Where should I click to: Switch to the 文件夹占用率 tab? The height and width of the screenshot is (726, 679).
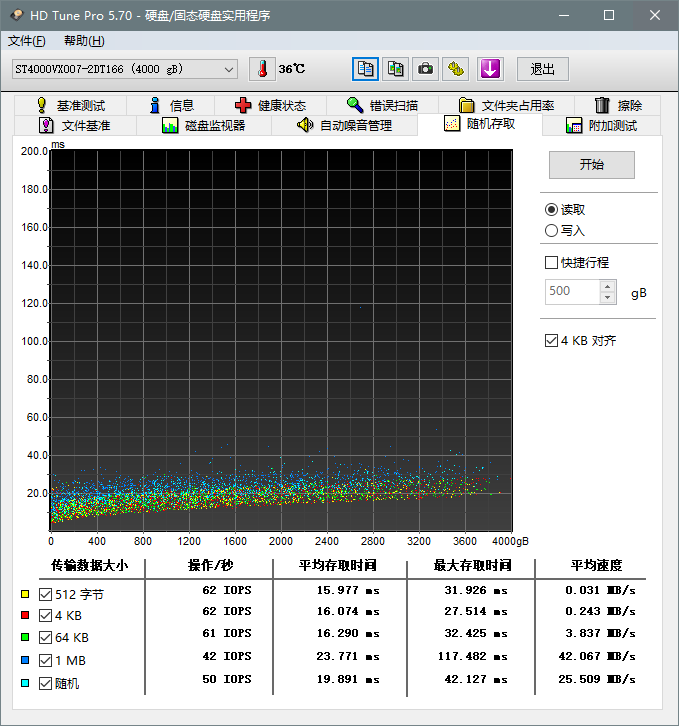point(507,106)
